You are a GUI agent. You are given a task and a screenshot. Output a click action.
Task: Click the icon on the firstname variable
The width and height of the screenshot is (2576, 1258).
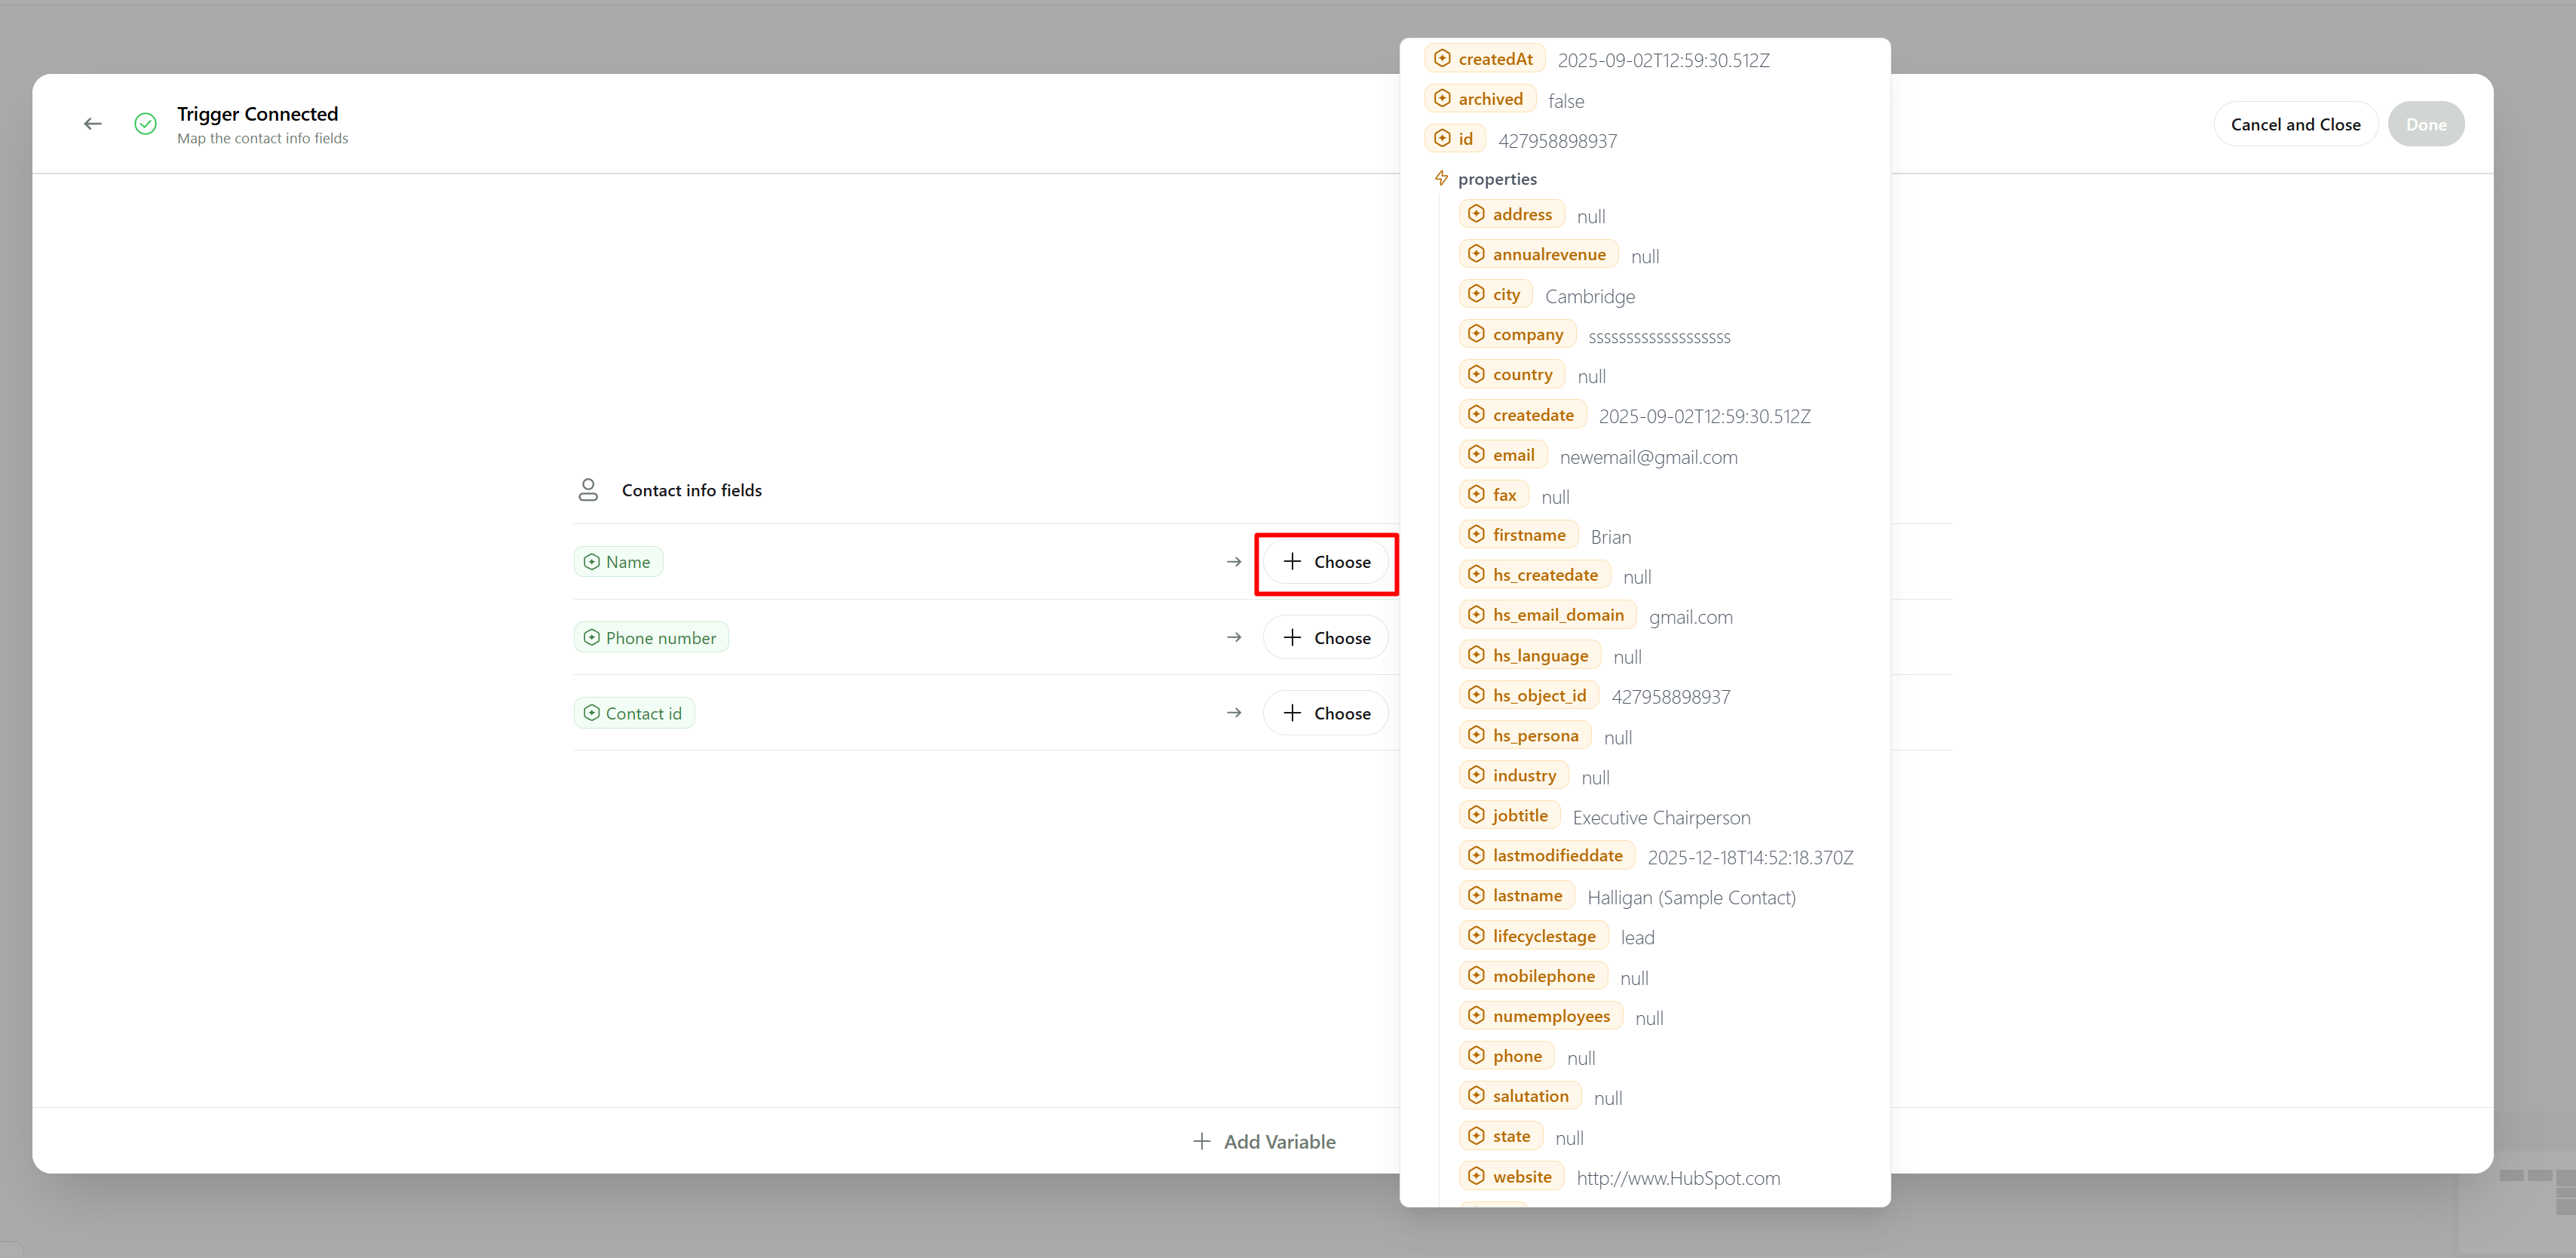click(x=1476, y=535)
